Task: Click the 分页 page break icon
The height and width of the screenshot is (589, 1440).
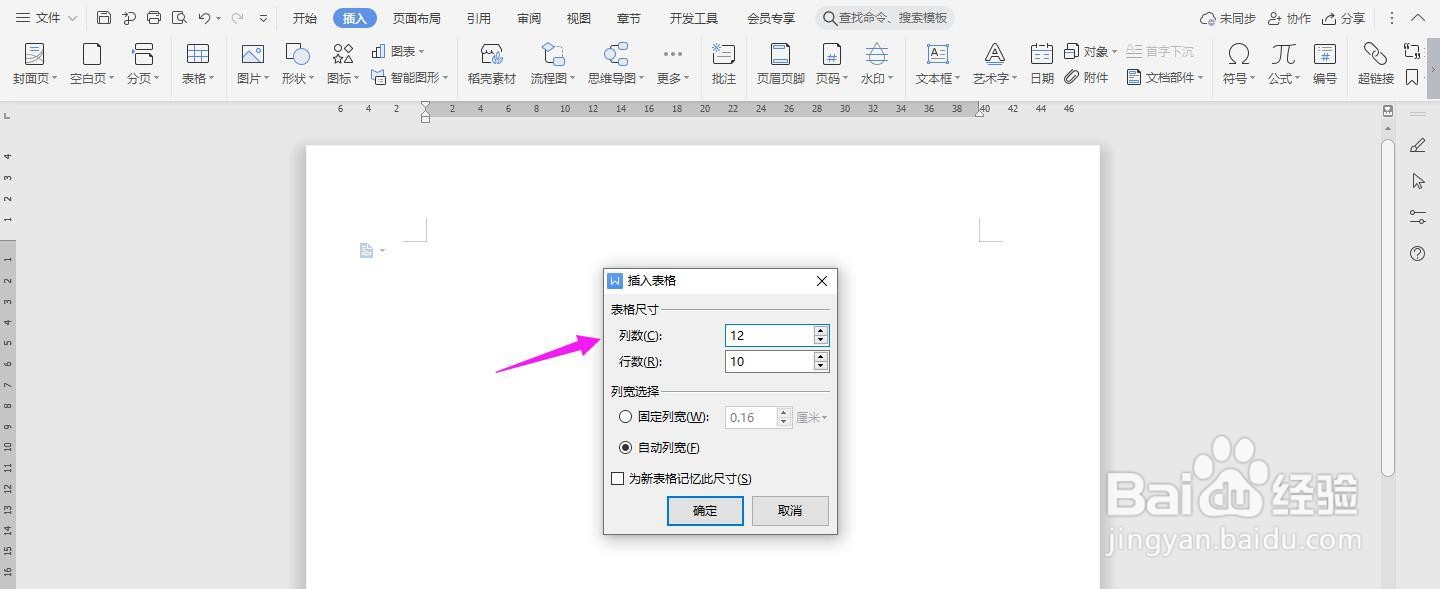Action: [x=143, y=54]
